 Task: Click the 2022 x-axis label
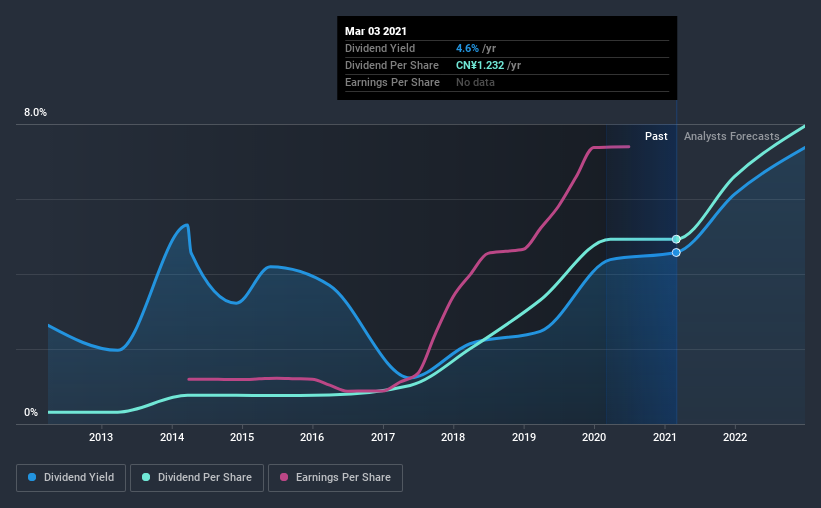(x=735, y=437)
